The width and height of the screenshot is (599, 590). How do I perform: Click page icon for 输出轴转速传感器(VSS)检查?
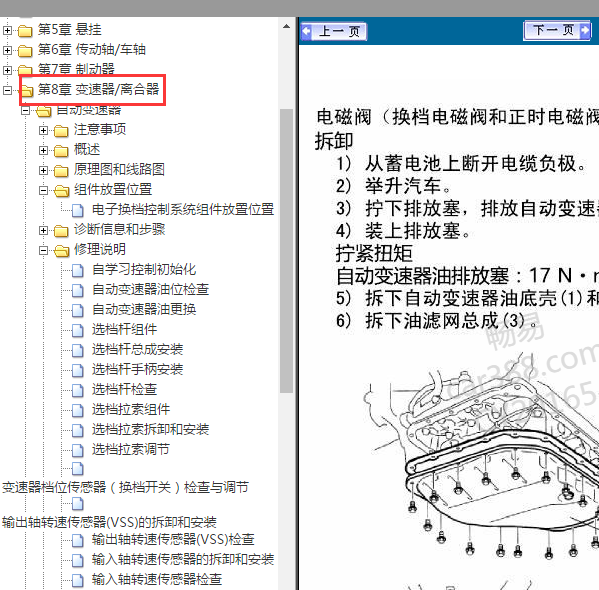pyautogui.click(x=78, y=540)
